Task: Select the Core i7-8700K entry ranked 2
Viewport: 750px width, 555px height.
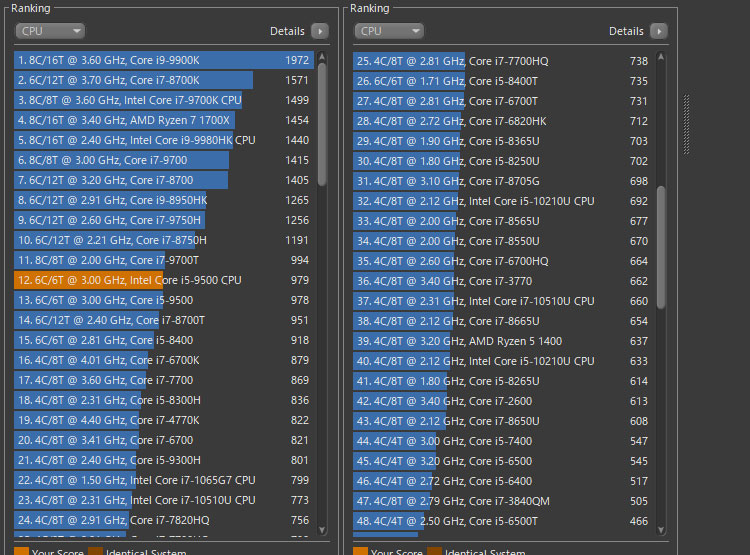Action: click(164, 80)
